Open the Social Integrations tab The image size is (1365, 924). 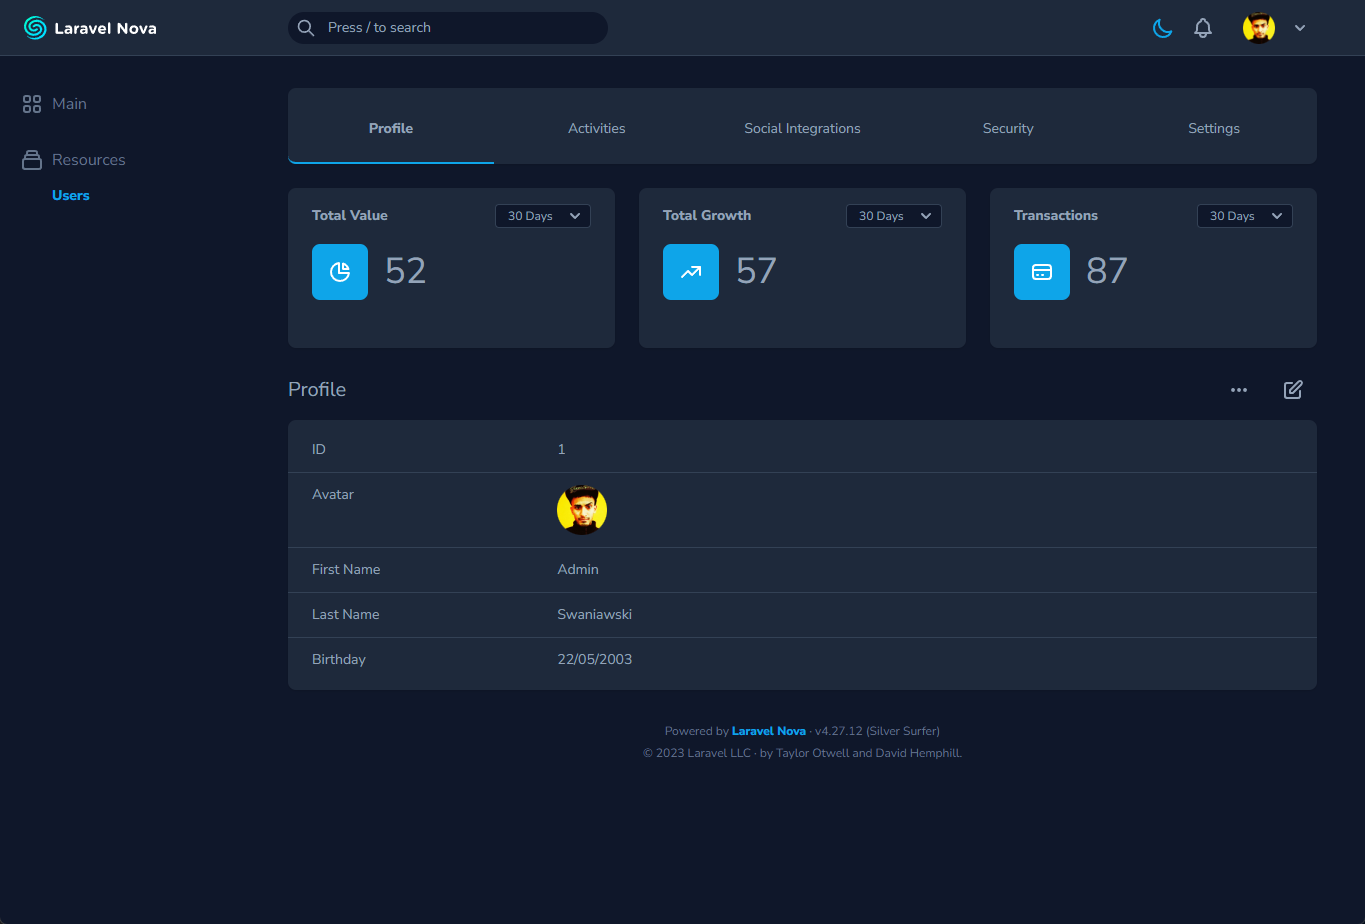point(802,128)
